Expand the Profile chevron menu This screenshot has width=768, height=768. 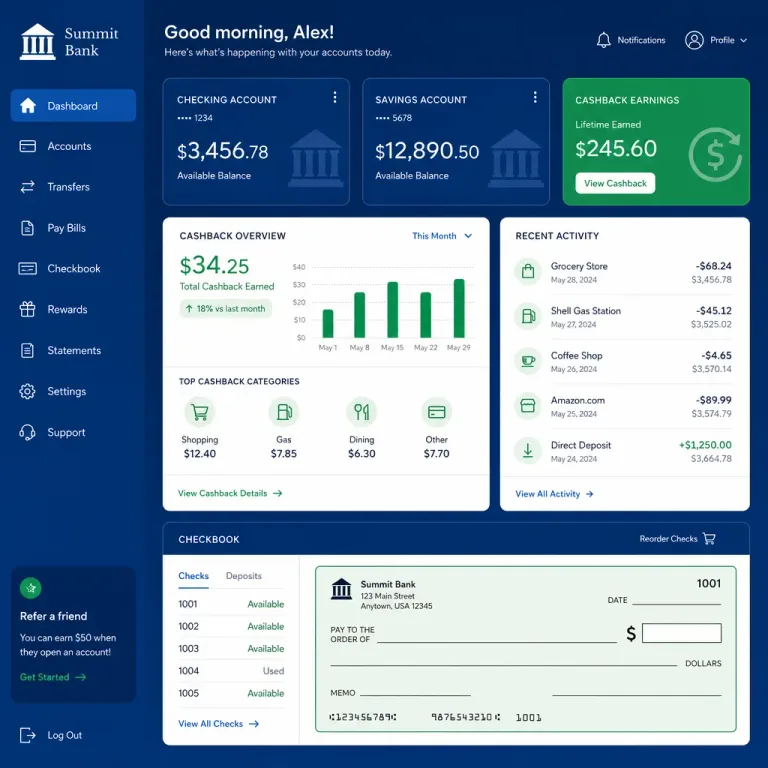(744, 40)
